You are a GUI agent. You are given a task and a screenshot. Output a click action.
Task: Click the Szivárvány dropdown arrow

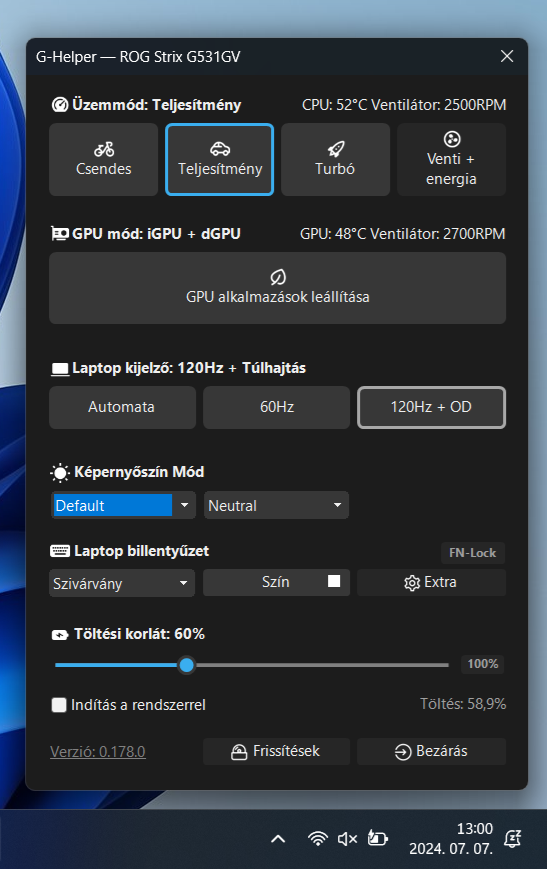pos(183,584)
